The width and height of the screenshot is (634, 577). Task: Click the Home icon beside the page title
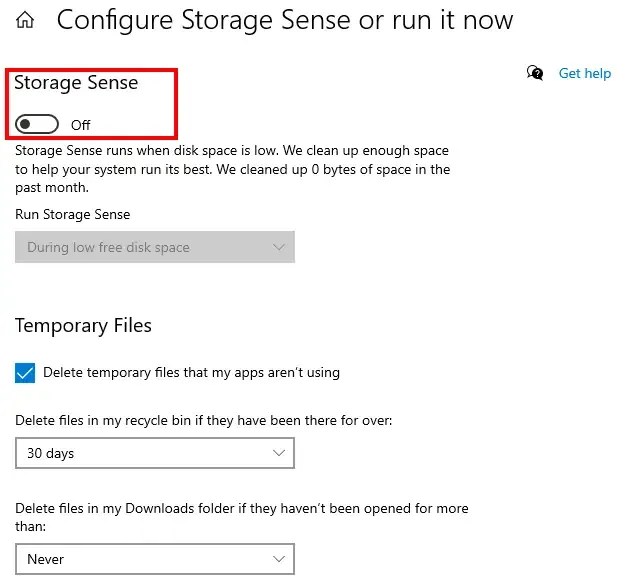click(26, 21)
